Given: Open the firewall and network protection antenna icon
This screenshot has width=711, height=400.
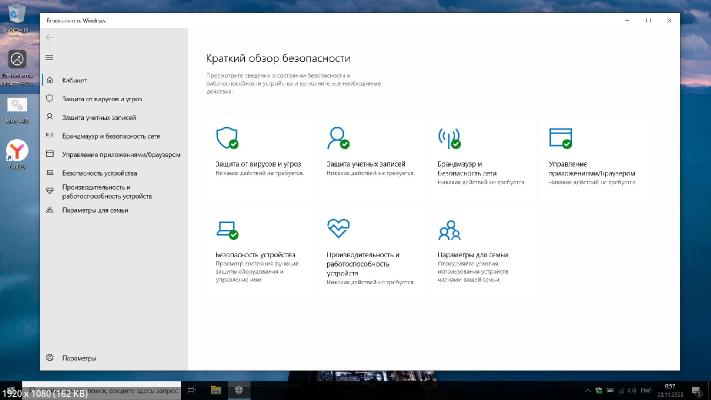Looking at the screenshot, I should [x=449, y=138].
